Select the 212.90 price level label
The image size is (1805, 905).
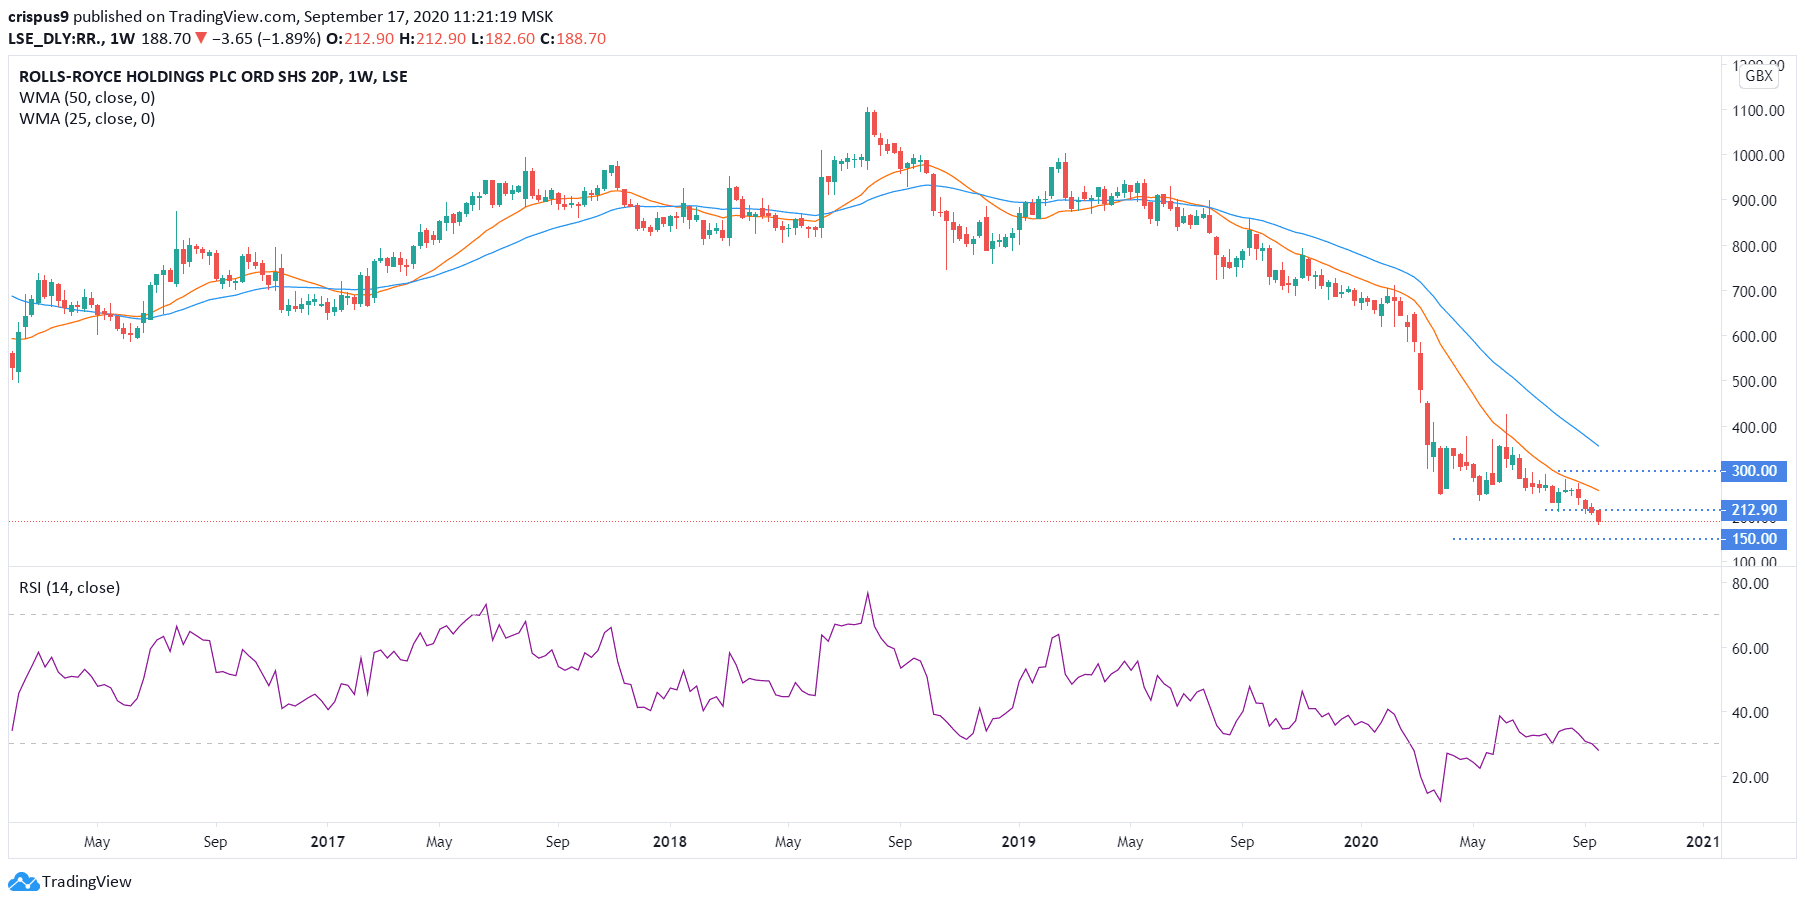(x=1755, y=510)
